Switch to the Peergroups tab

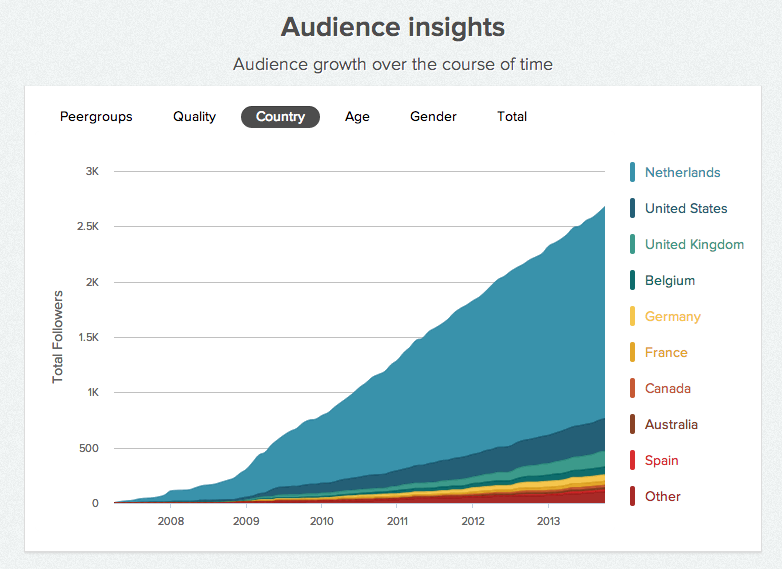pos(96,117)
